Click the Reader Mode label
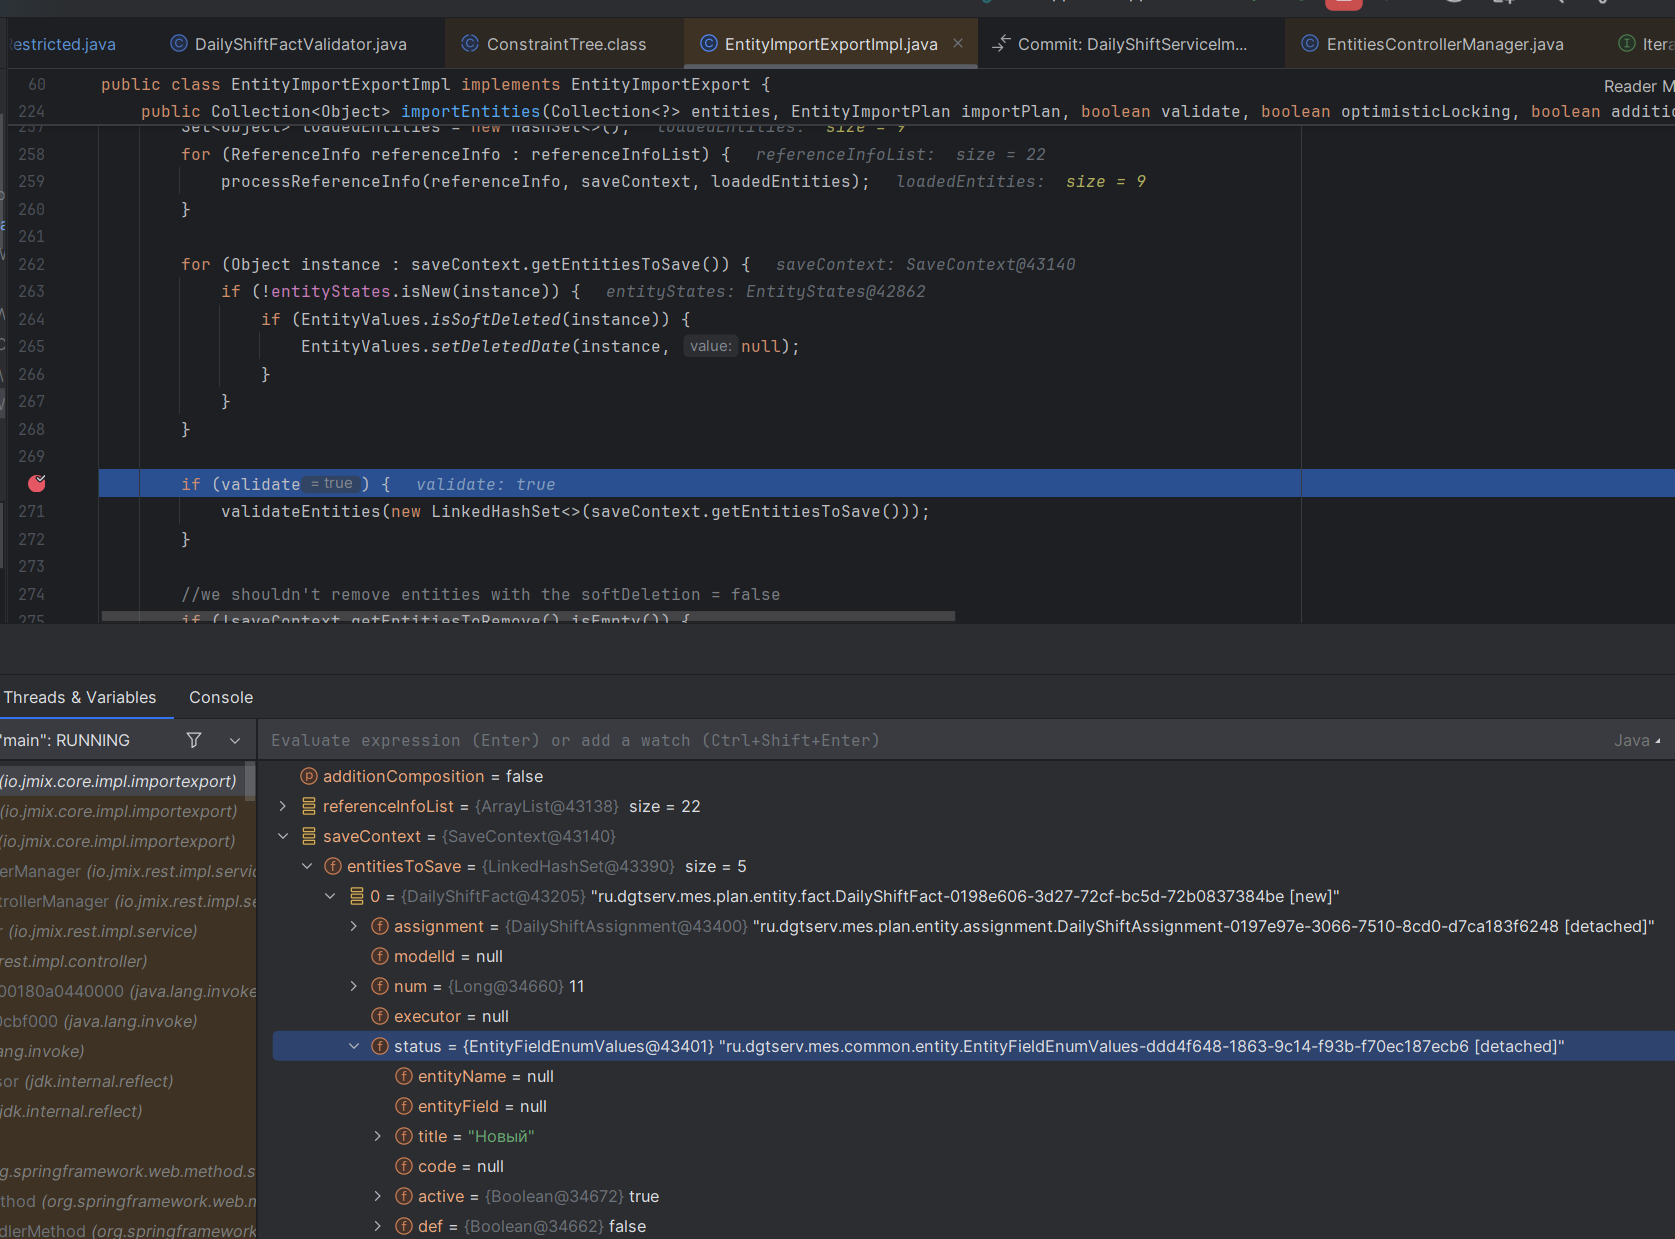The image size is (1675, 1239). (x=1638, y=86)
